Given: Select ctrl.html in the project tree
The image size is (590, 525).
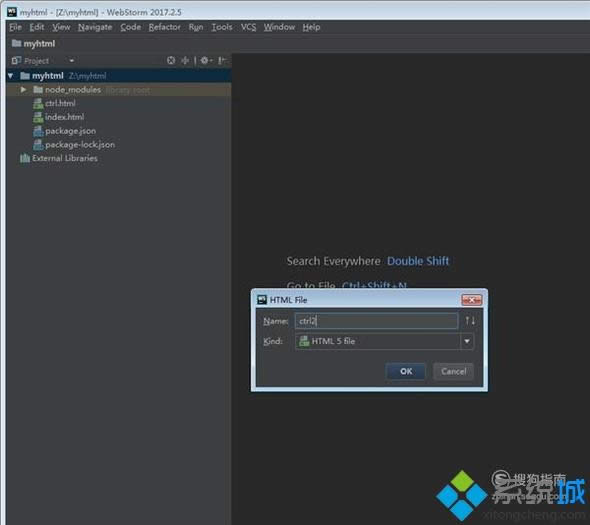Looking at the screenshot, I should 60,103.
